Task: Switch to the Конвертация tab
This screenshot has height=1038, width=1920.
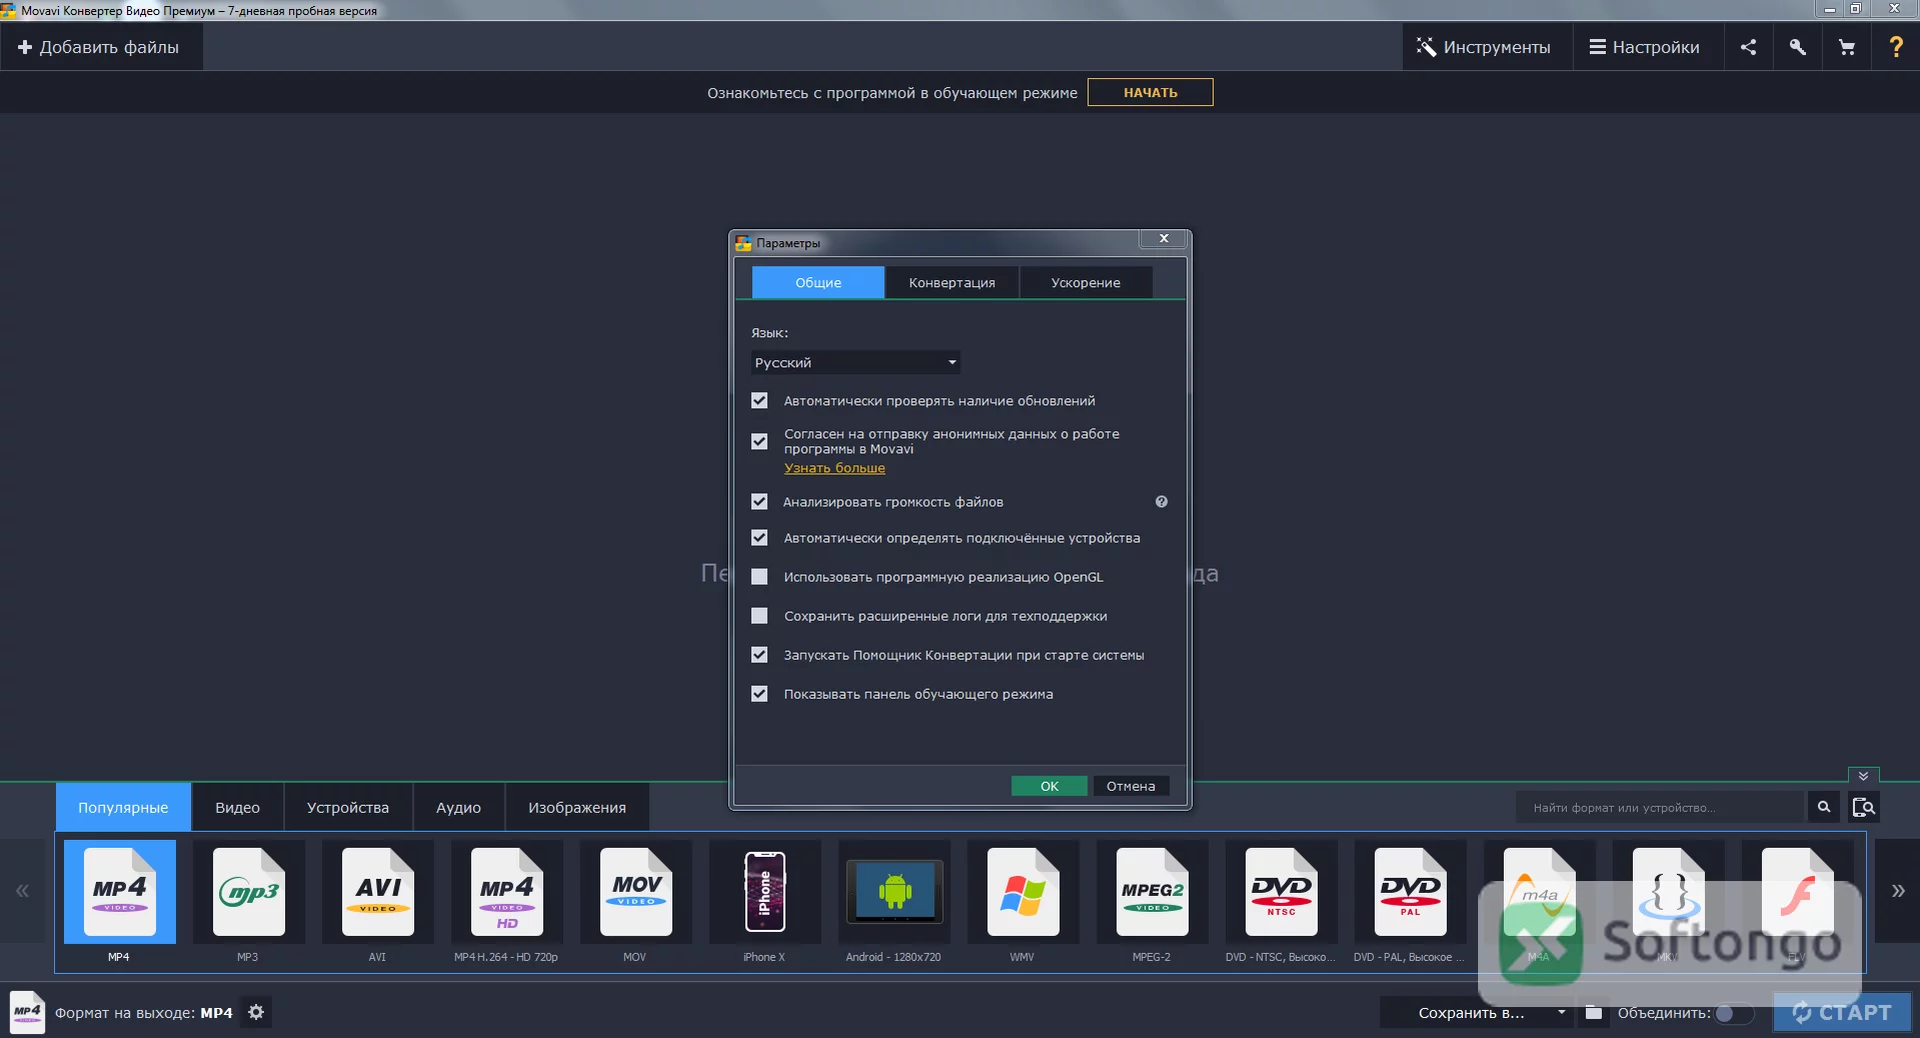Action: click(x=952, y=283)
